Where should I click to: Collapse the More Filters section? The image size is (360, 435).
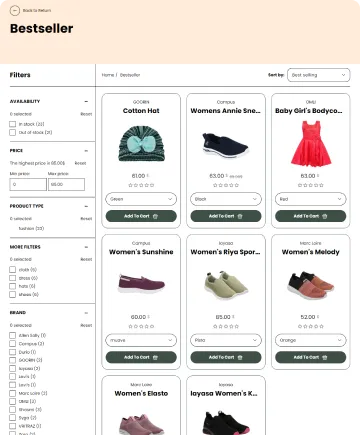(x=86, y=247)
